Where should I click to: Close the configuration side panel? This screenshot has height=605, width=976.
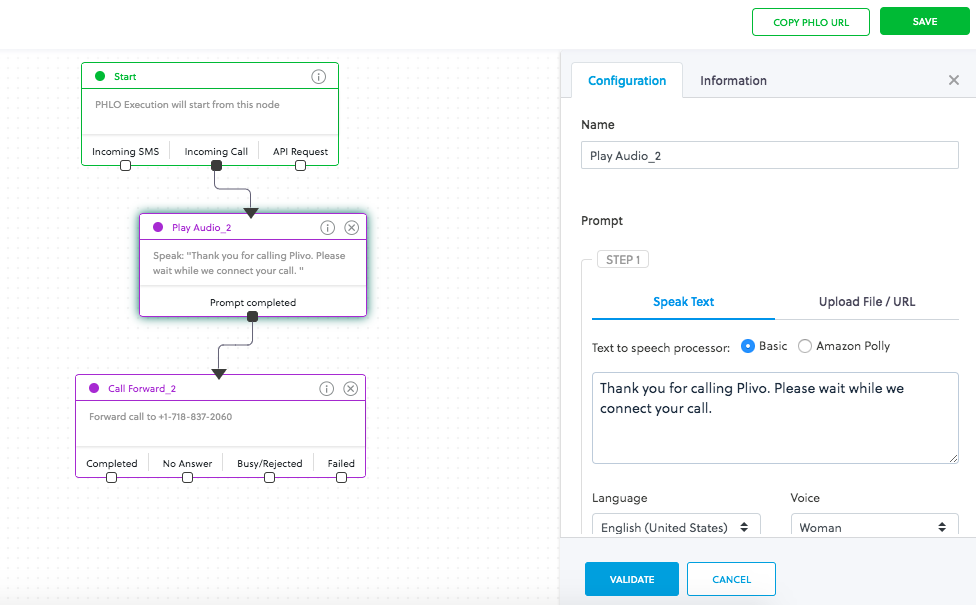(x=953, y=81)
